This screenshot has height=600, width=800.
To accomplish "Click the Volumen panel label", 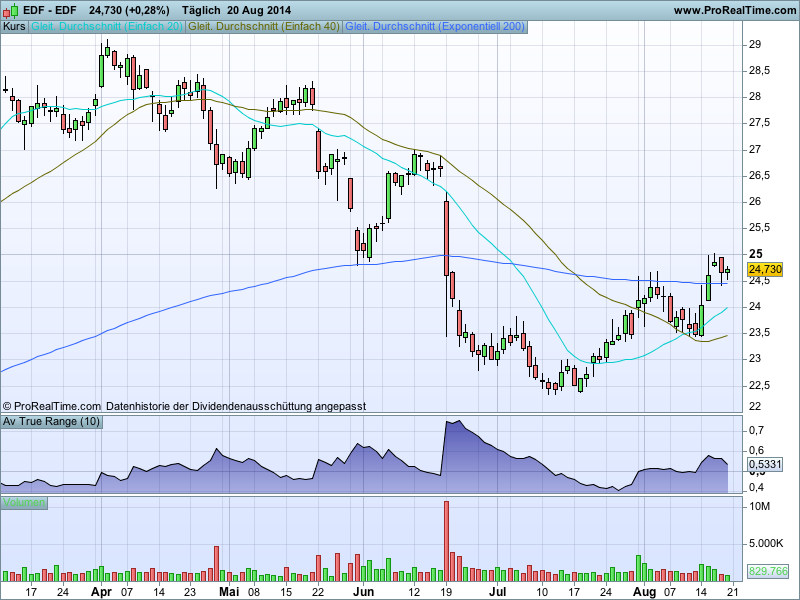I will tap(24, 503).
